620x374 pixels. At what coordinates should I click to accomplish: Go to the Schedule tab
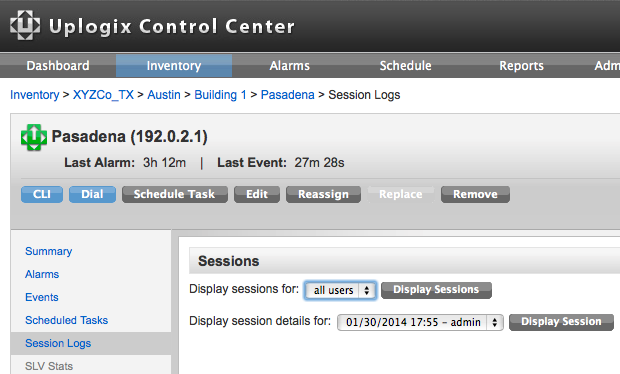tap(405, 66)
